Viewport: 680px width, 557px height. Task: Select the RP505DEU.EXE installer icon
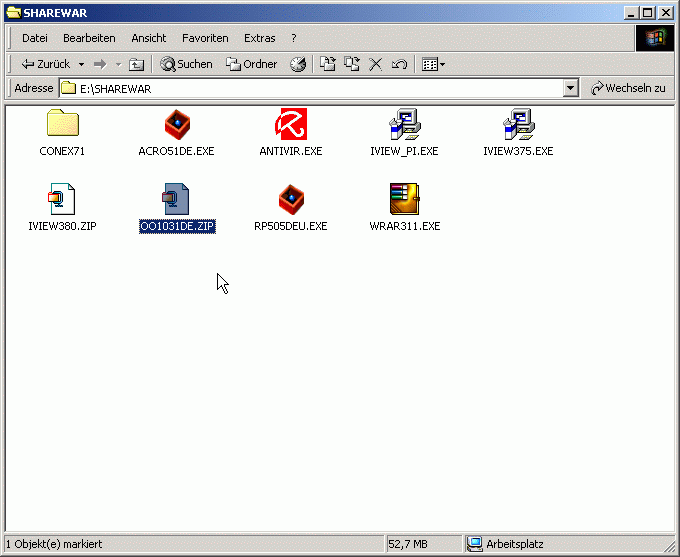291,200
